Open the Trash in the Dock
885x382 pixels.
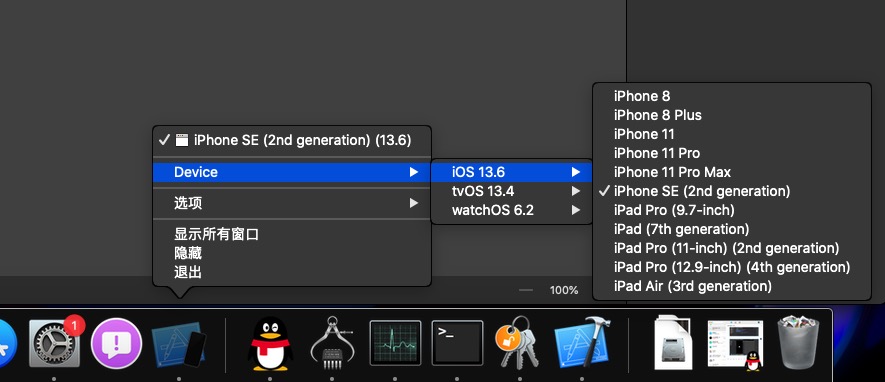[799, 343]
